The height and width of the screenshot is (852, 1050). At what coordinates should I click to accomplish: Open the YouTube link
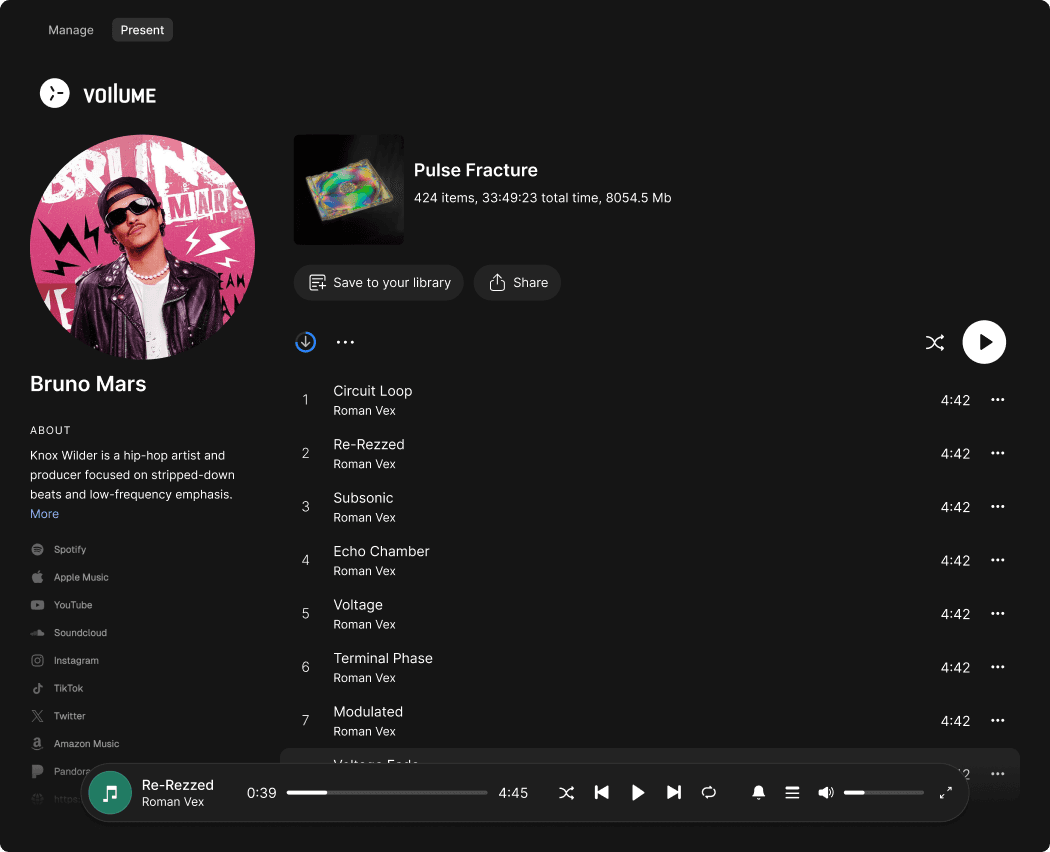(73, 606)
